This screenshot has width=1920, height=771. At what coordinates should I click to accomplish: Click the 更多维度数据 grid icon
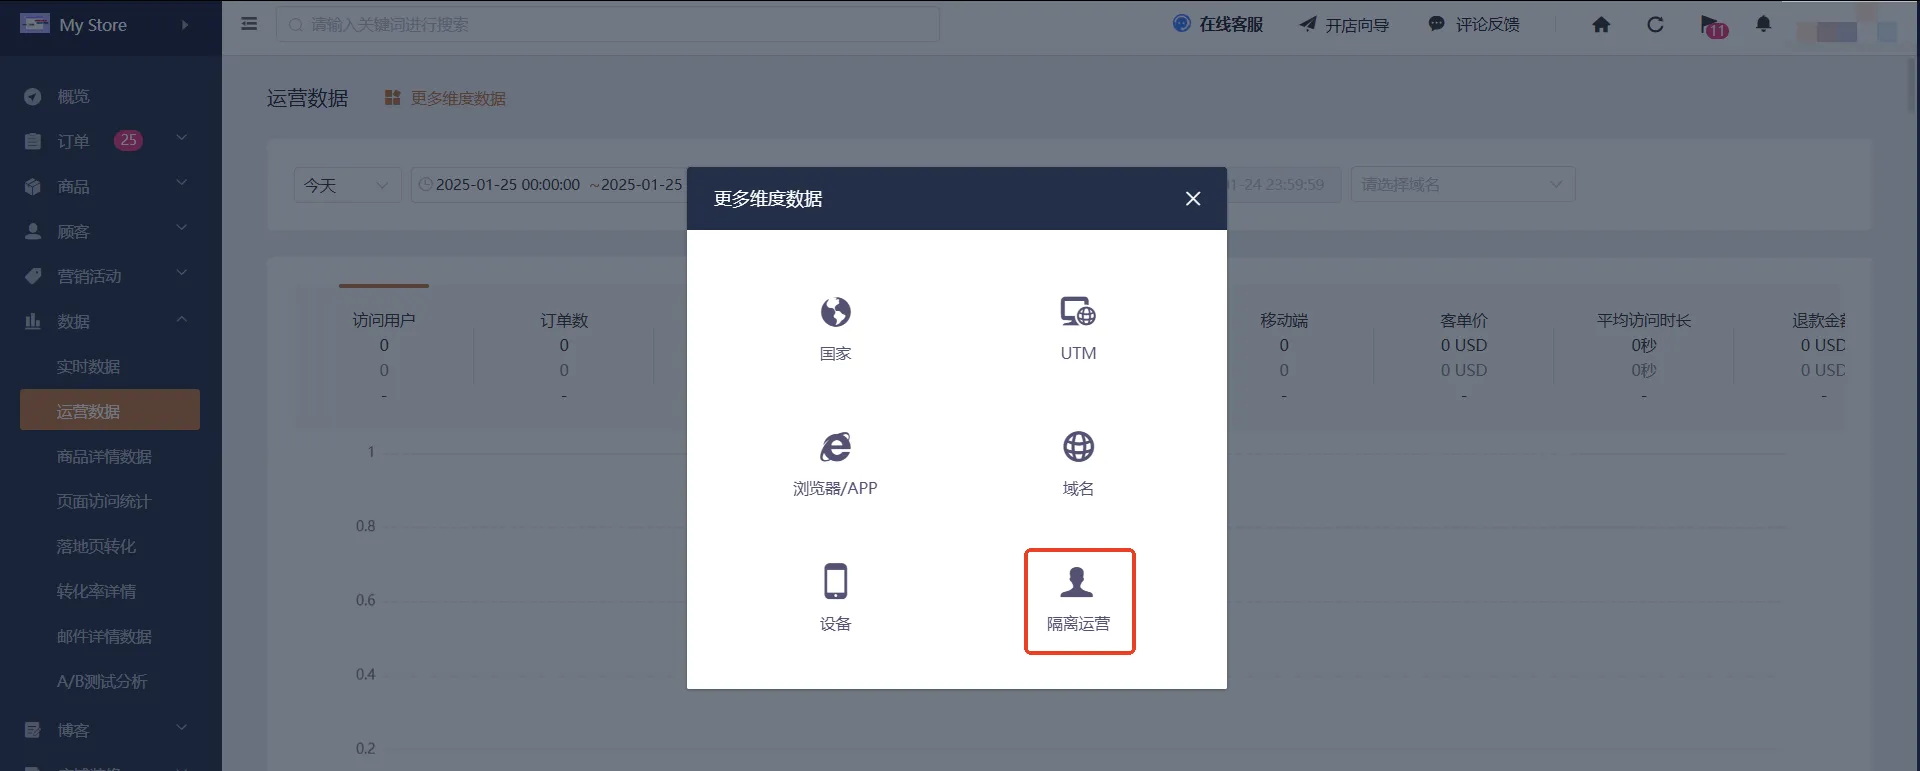[x=392, y=98]
